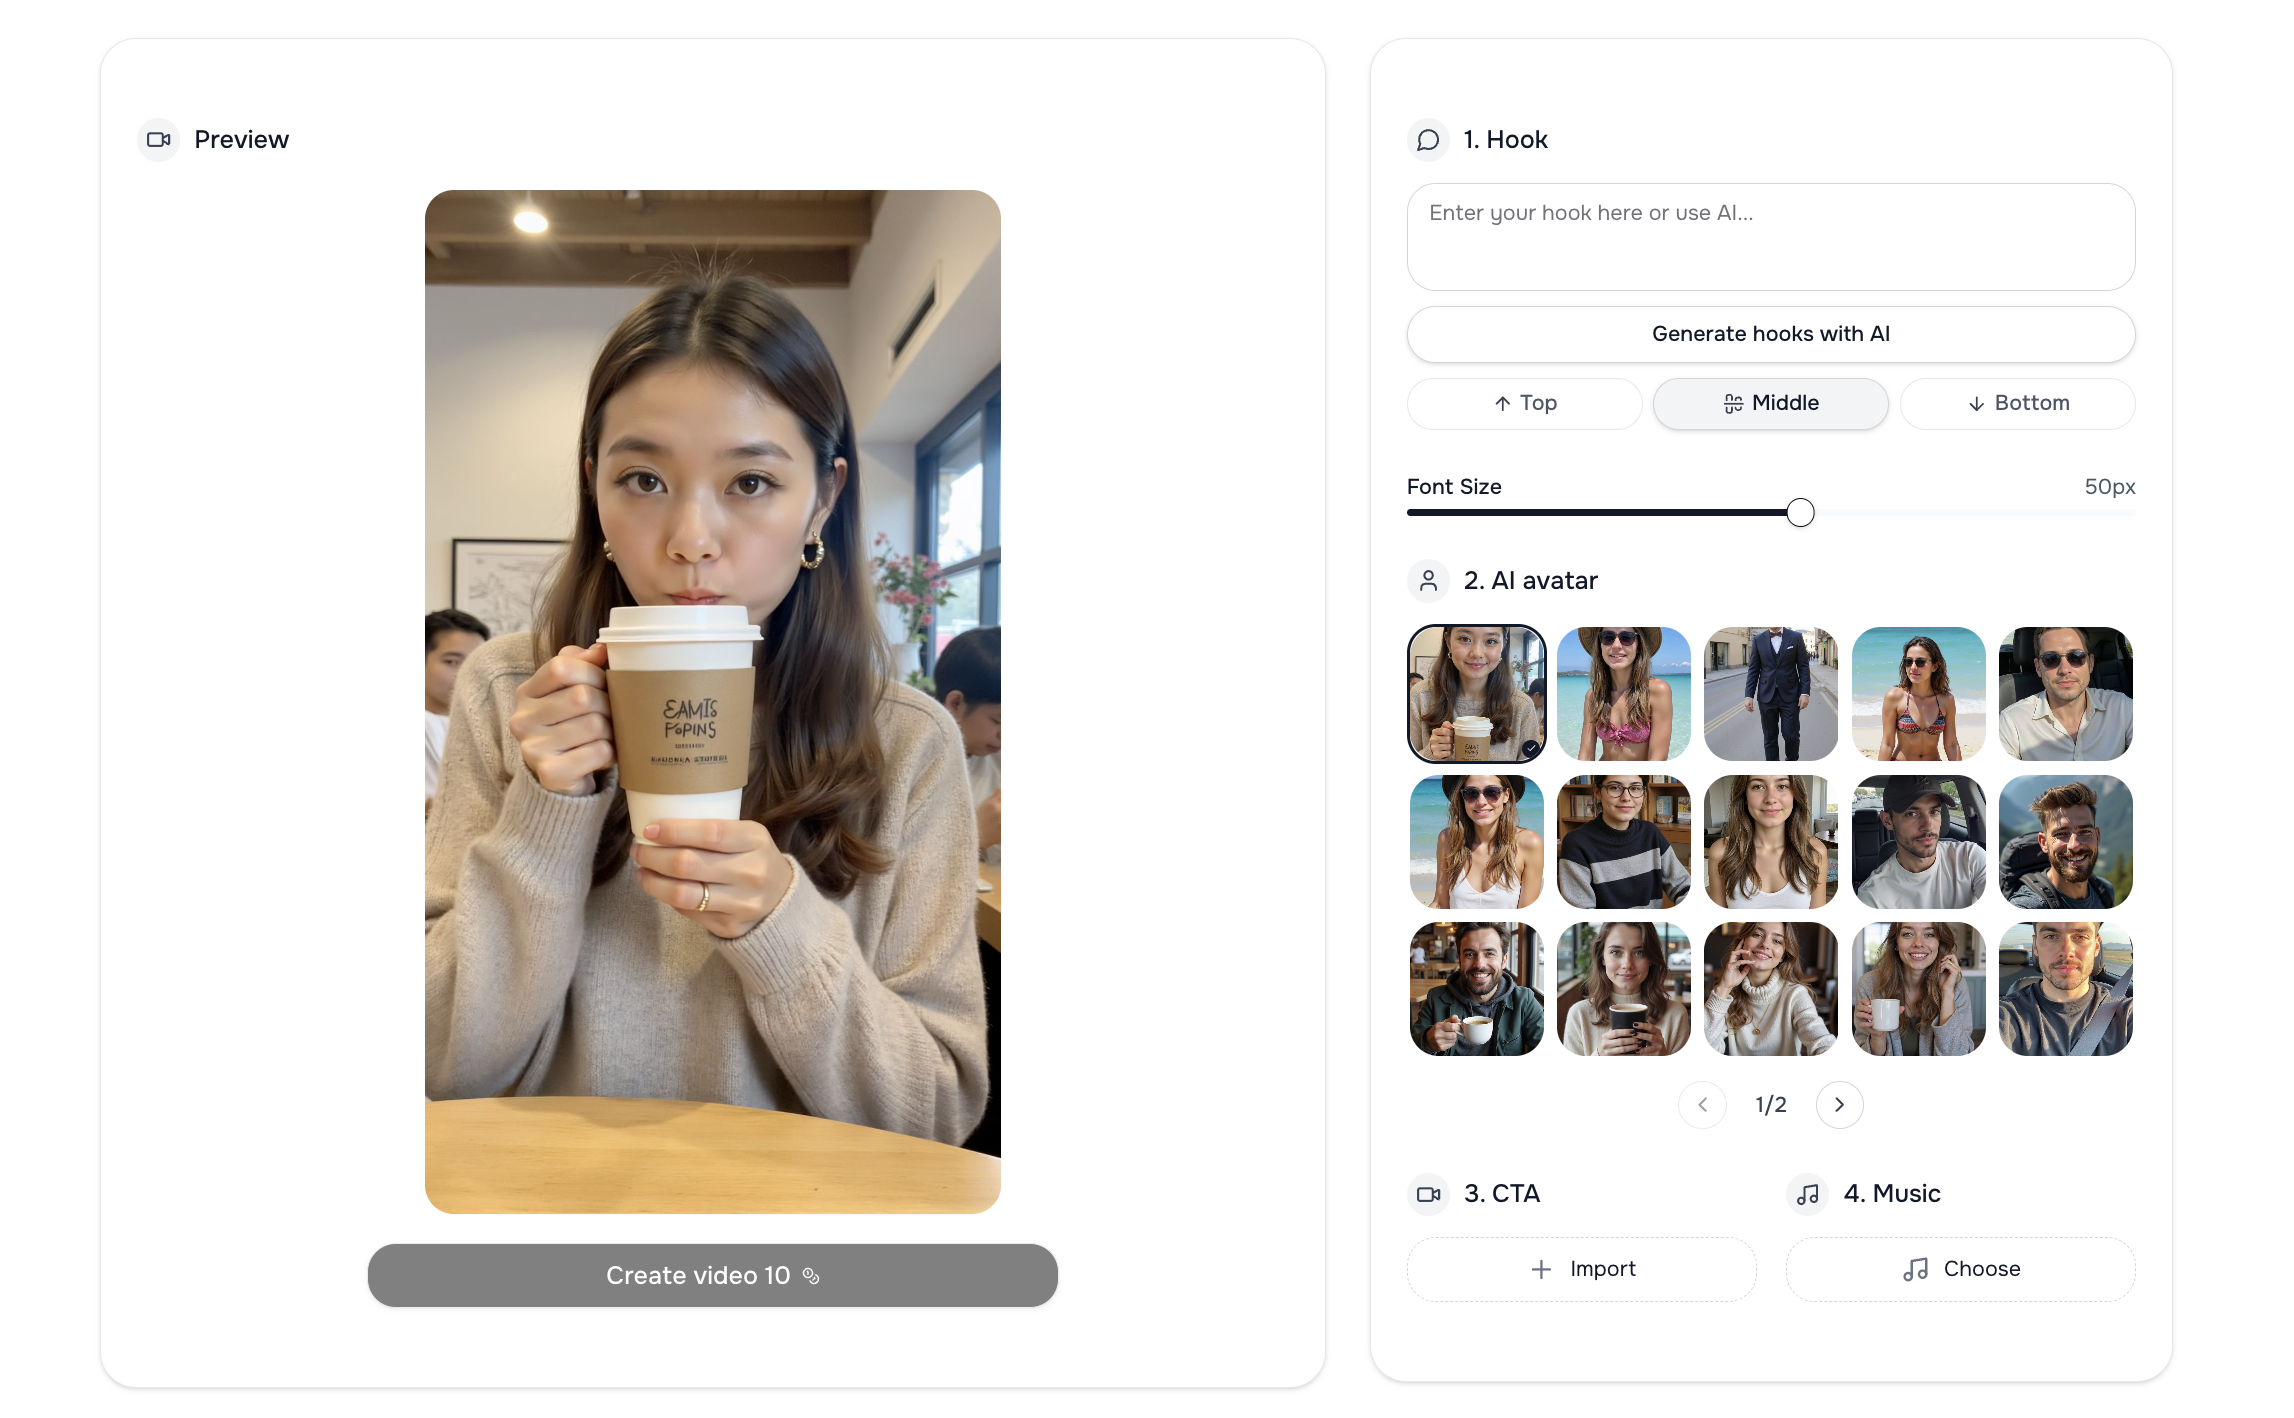
Task: Select avatar woman holding white mug, gray cardigan
Action: click(1918, 989)
